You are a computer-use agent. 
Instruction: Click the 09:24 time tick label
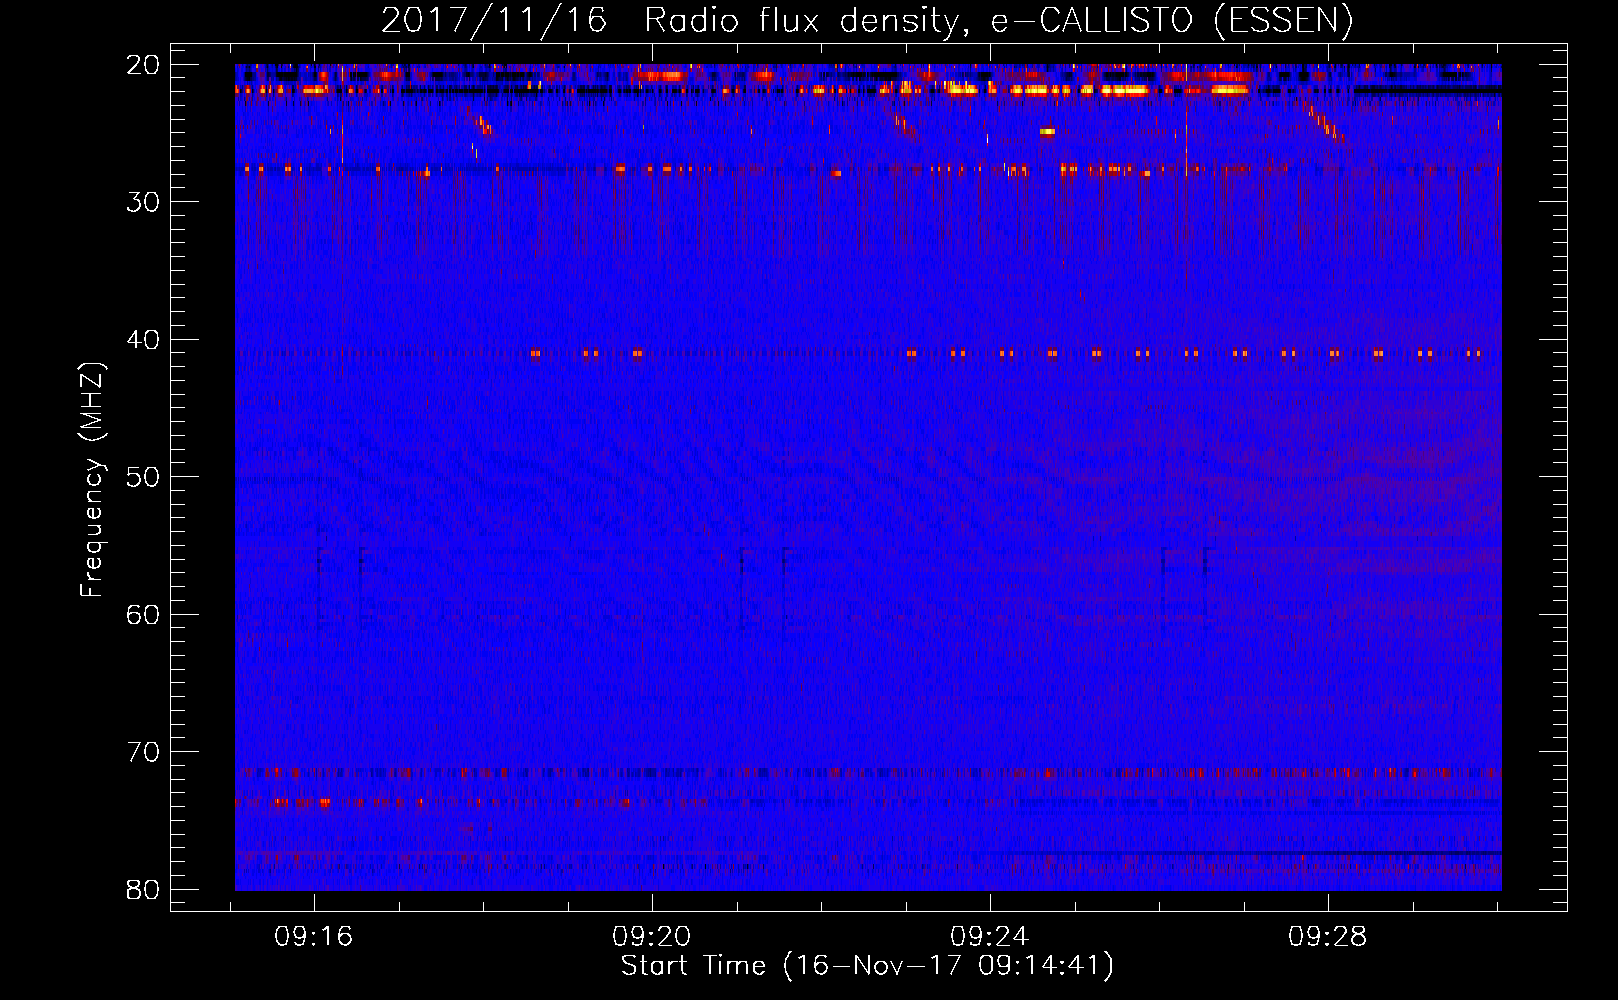(x=990, y=937)
